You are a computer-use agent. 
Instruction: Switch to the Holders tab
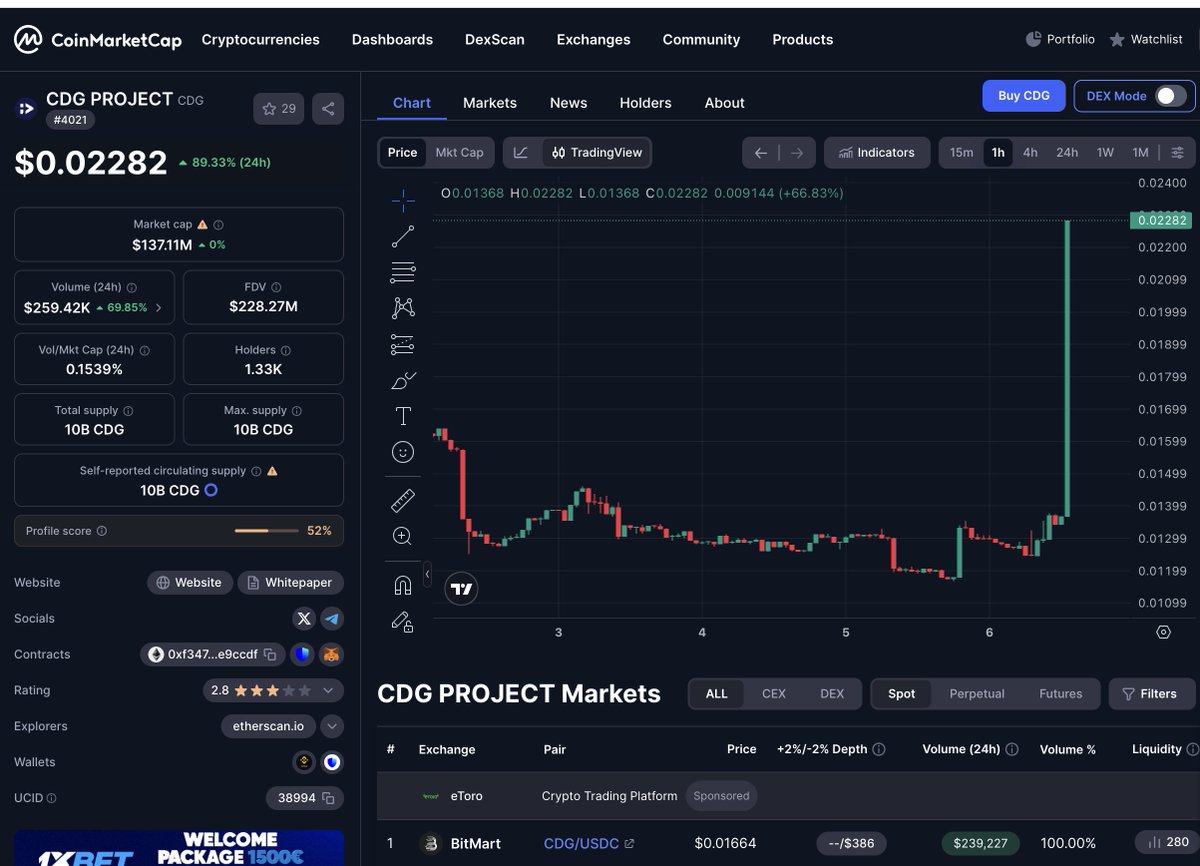tap(645, 103)
